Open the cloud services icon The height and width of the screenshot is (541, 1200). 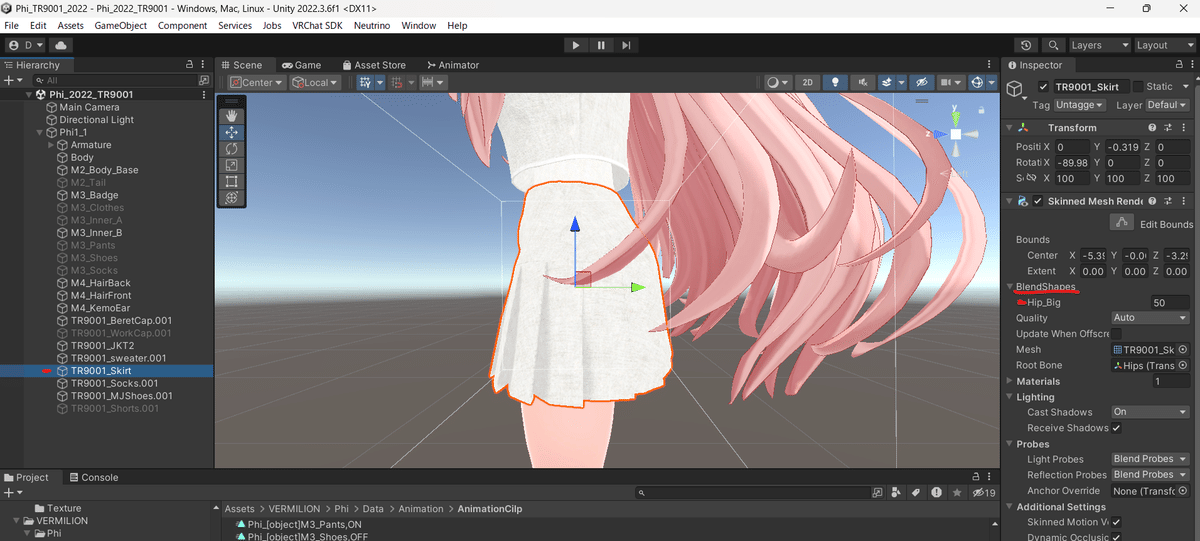pyautogui.click(x=62, y=45)
